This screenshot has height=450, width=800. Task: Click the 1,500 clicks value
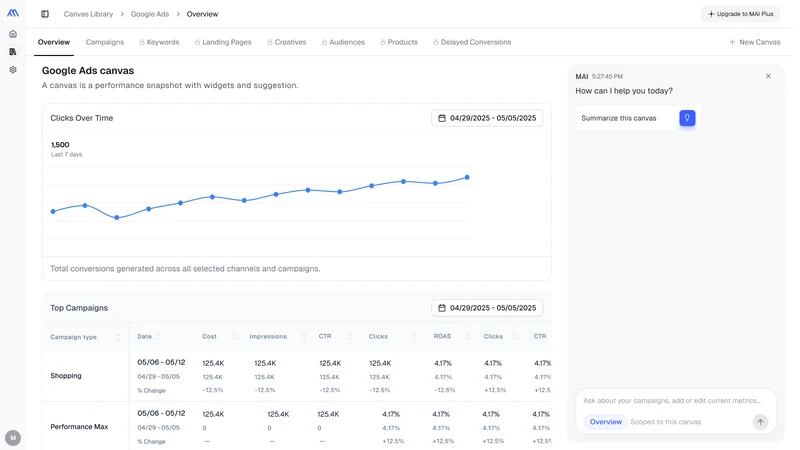60,145
